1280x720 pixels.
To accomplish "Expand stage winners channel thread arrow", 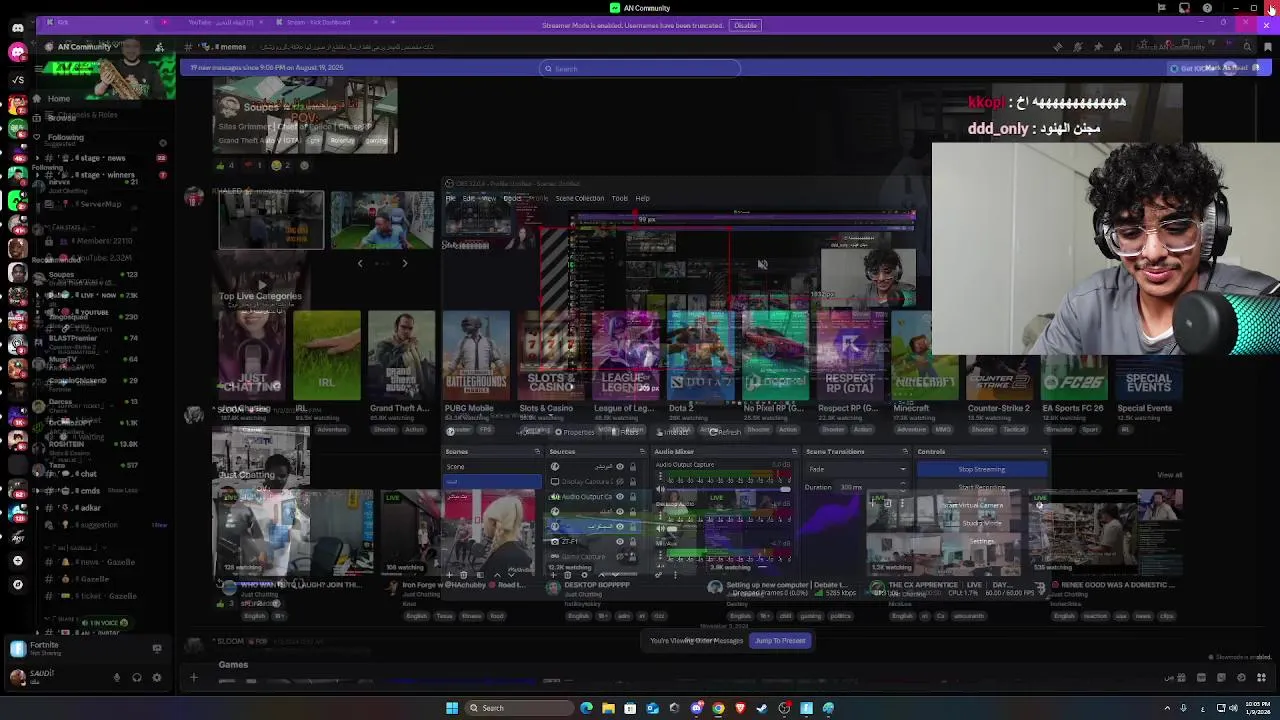I will pyautogui.click(x=37, y=175).
